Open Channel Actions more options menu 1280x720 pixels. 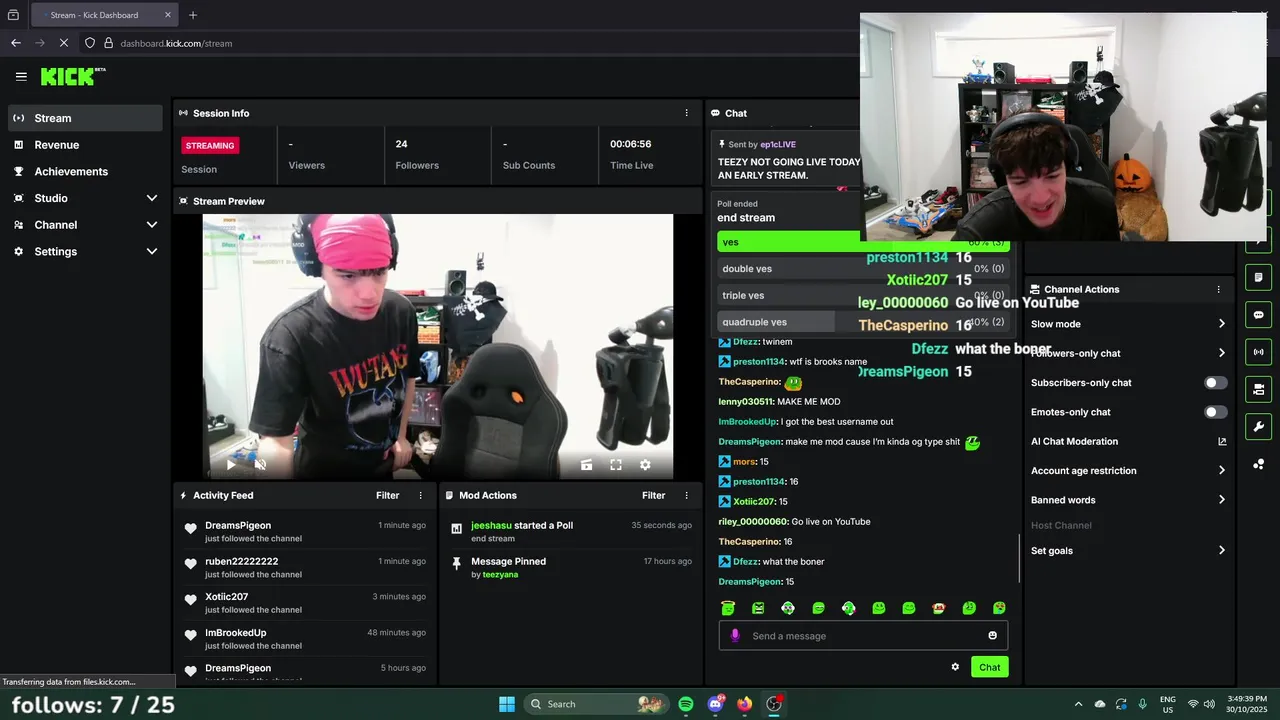[x=1218, y=289]
